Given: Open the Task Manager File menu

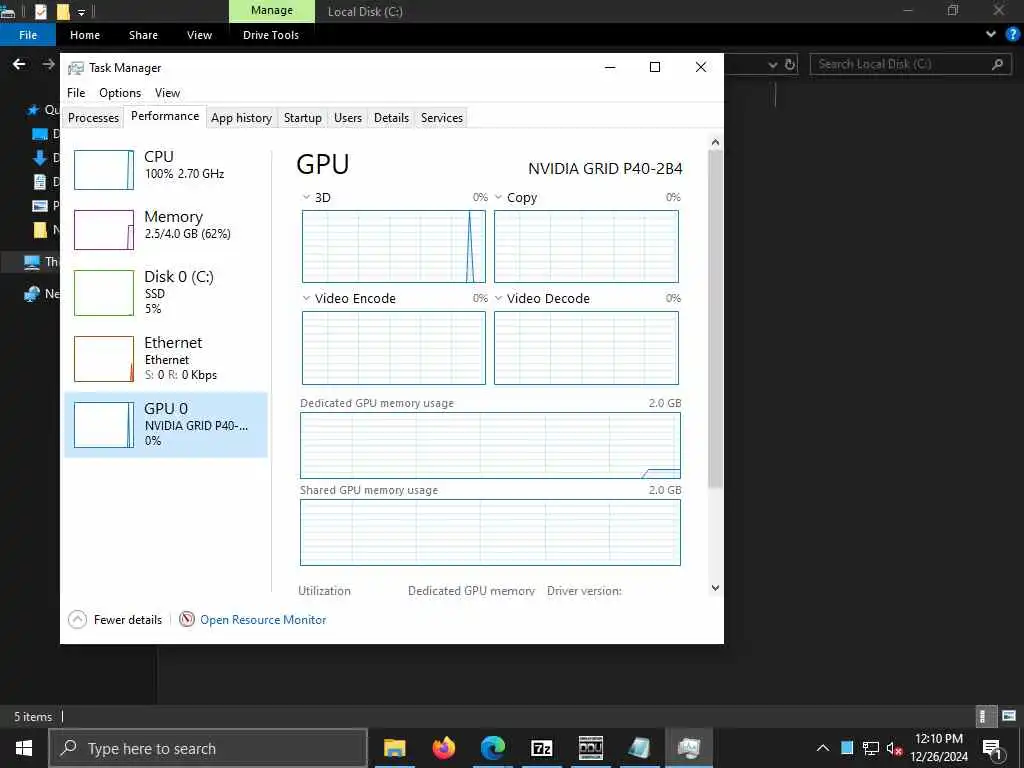Looking at the screenshot, I should pos(76,93).
